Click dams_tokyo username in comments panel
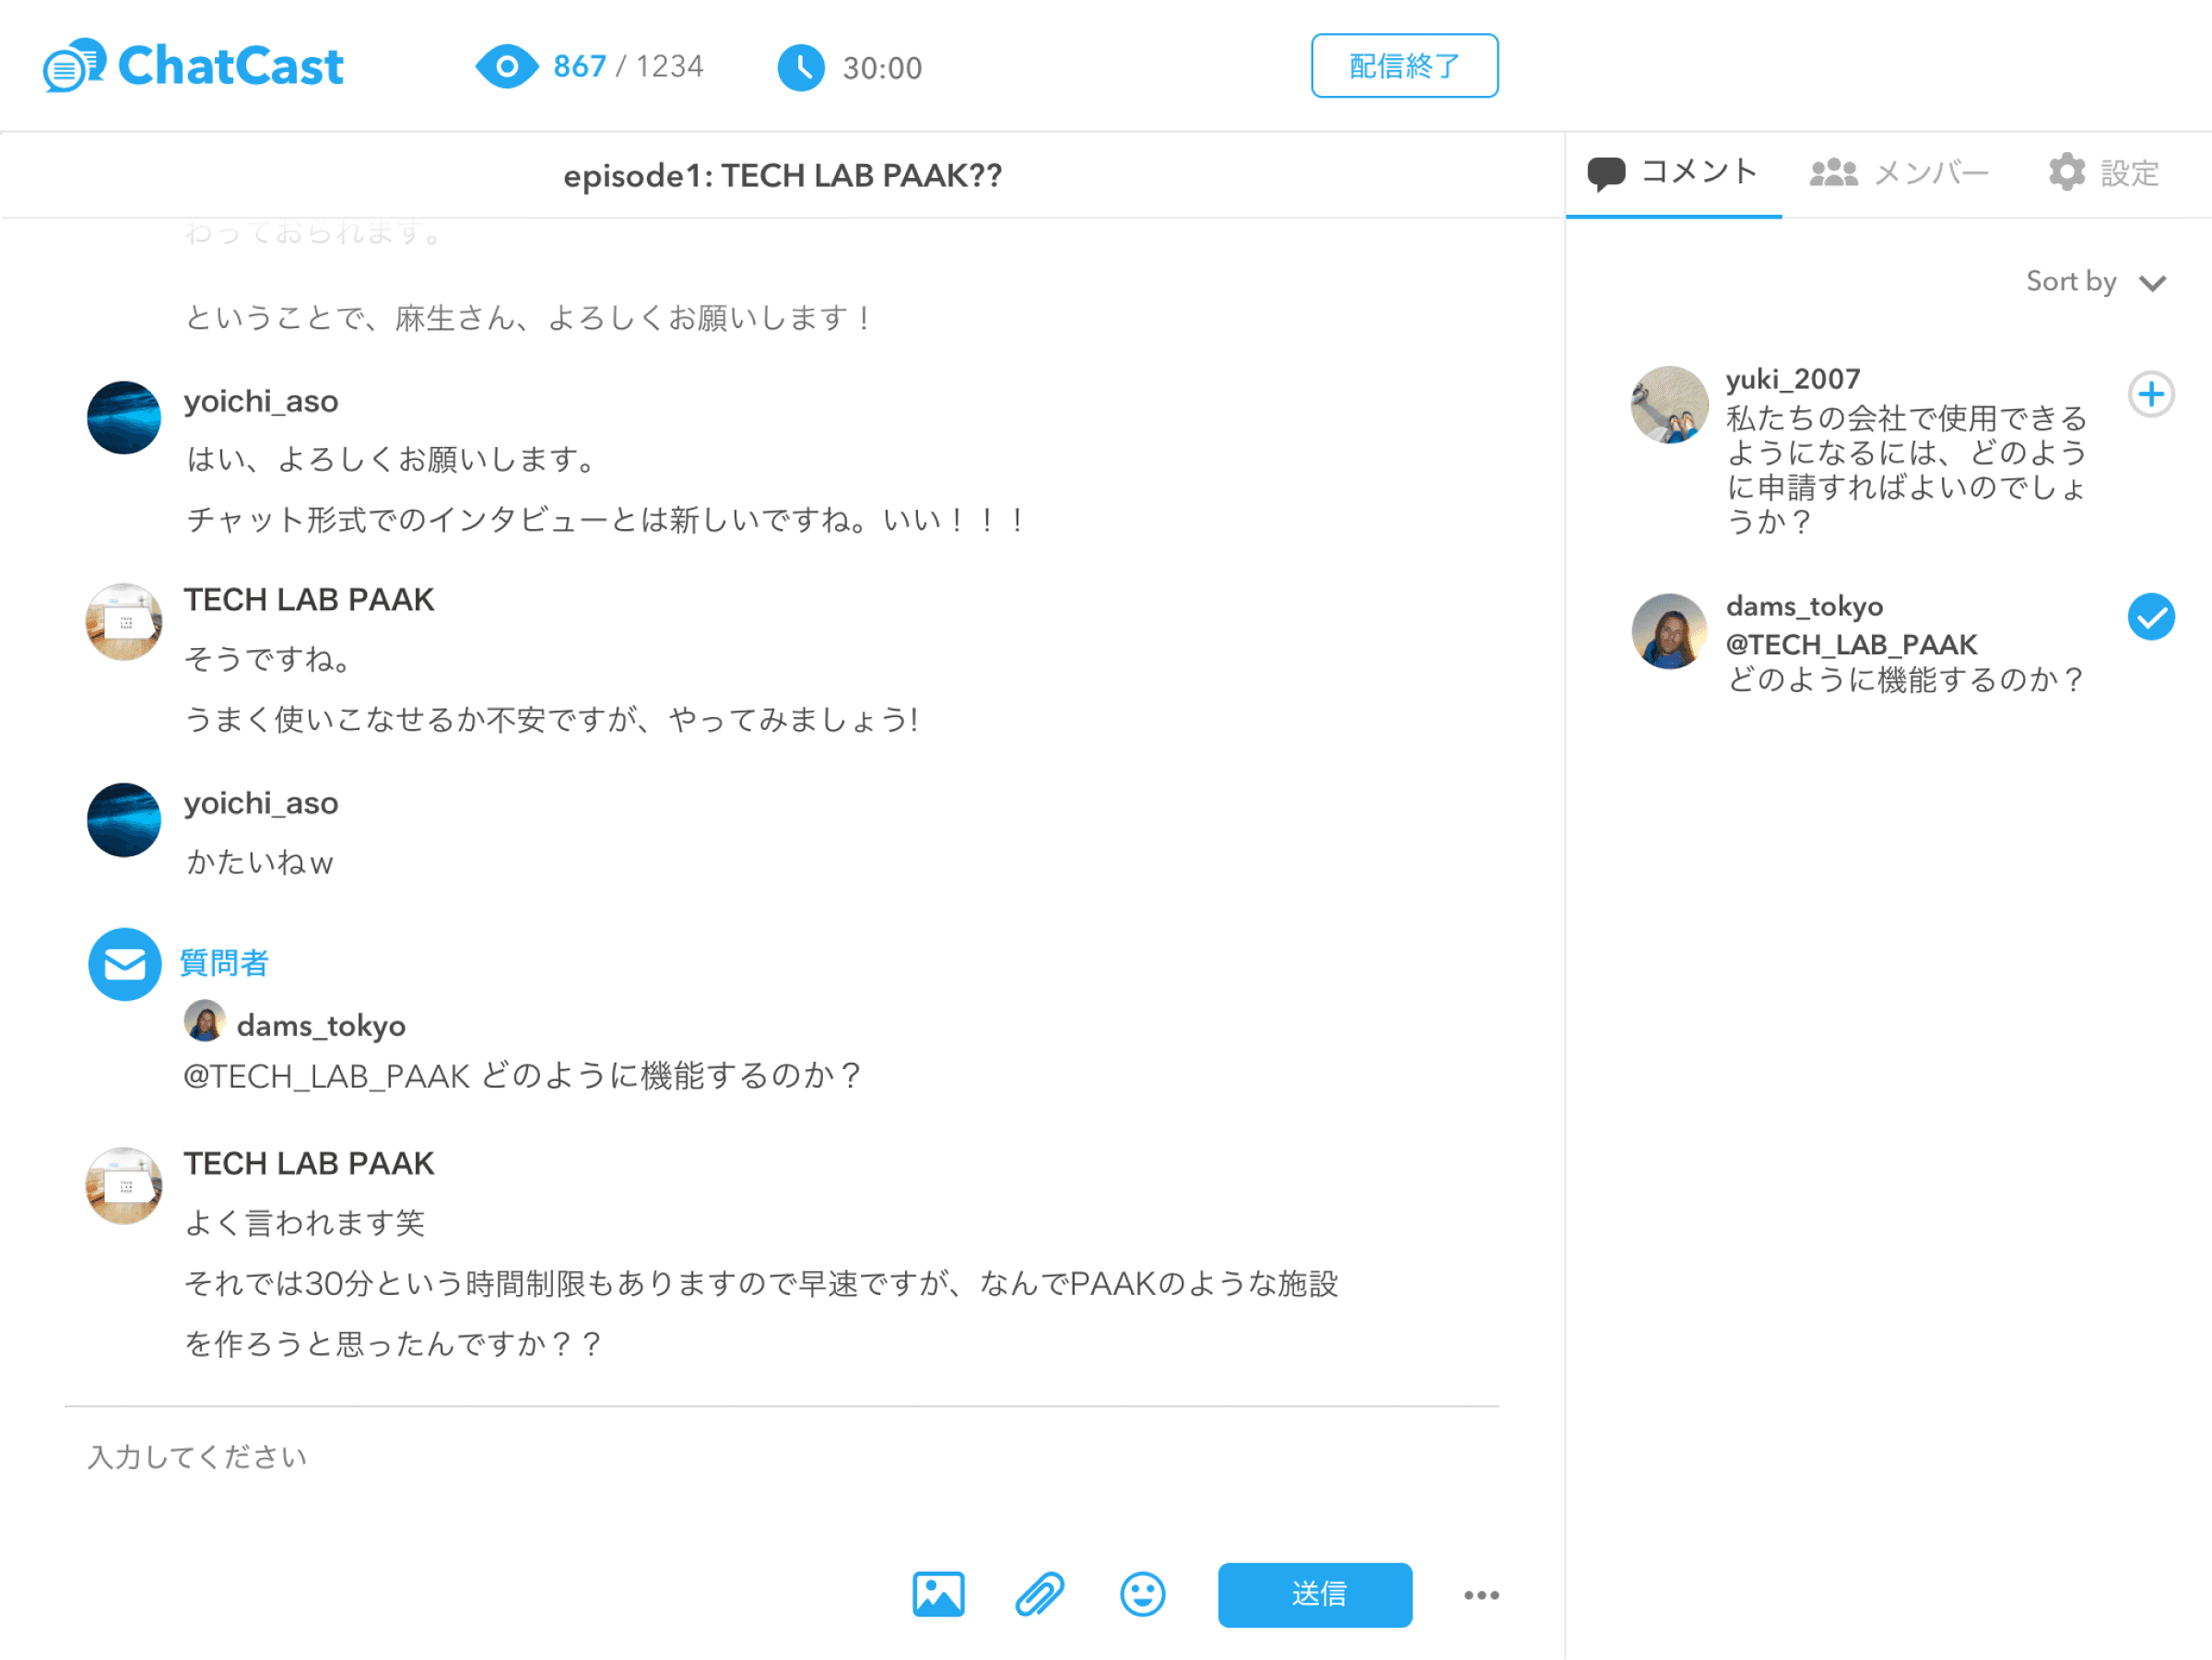Screen dimensions: 2212x1660 point(1804,607)
